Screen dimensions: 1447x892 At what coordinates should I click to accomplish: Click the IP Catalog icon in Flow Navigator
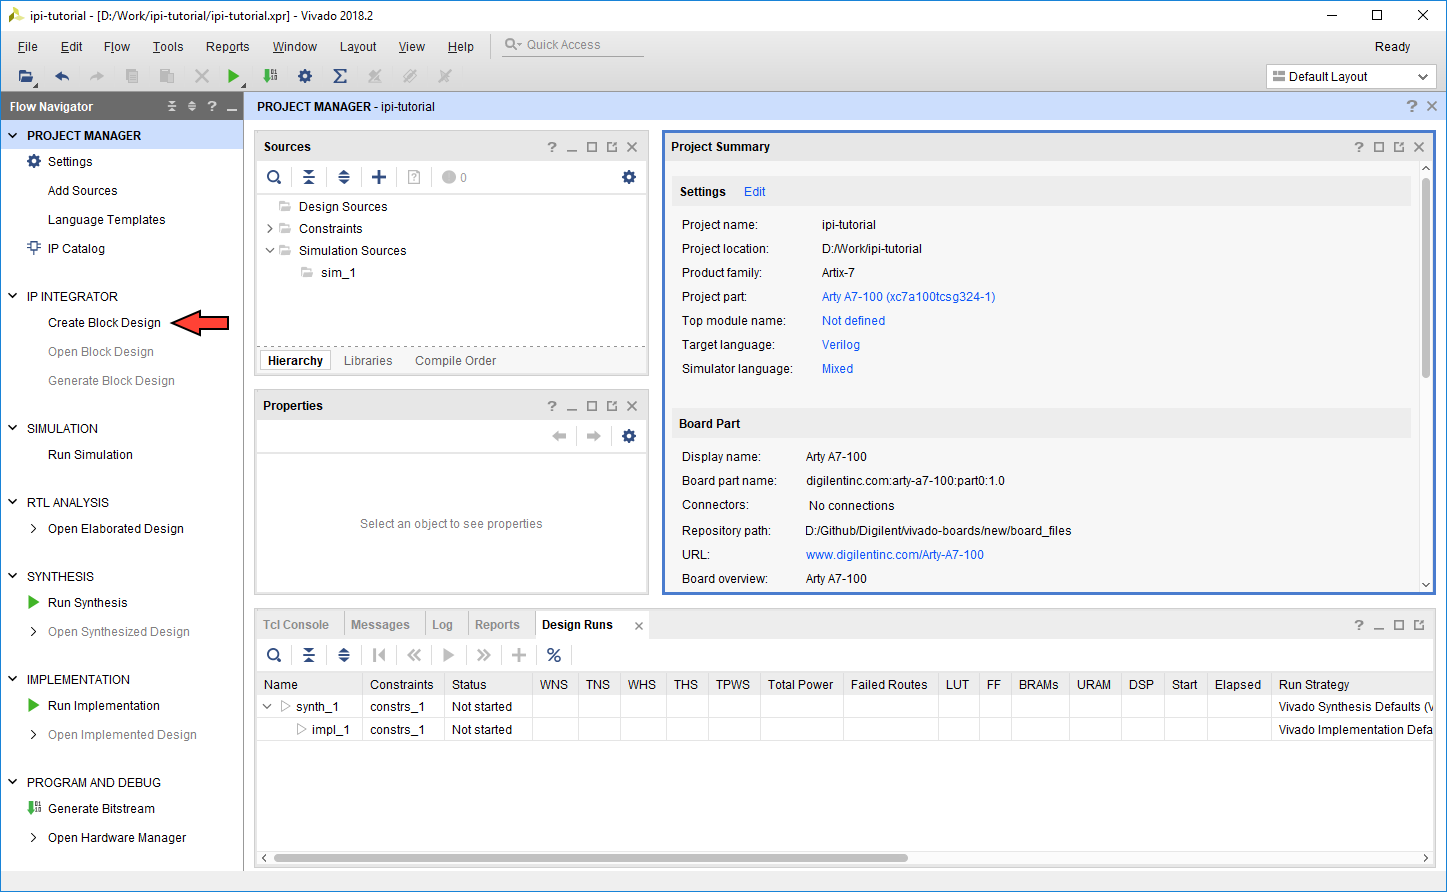click(34, 248)
